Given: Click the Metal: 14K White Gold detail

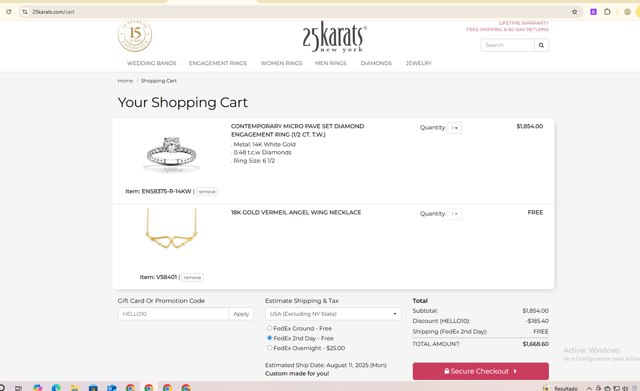Looking at the screenshot, I should pyautogui.click(x=263, y=144).
